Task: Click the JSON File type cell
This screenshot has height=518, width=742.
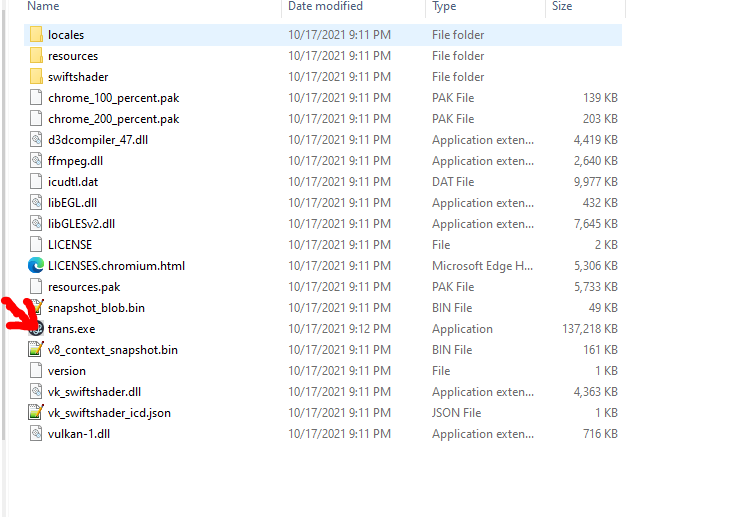Action: 456,413
